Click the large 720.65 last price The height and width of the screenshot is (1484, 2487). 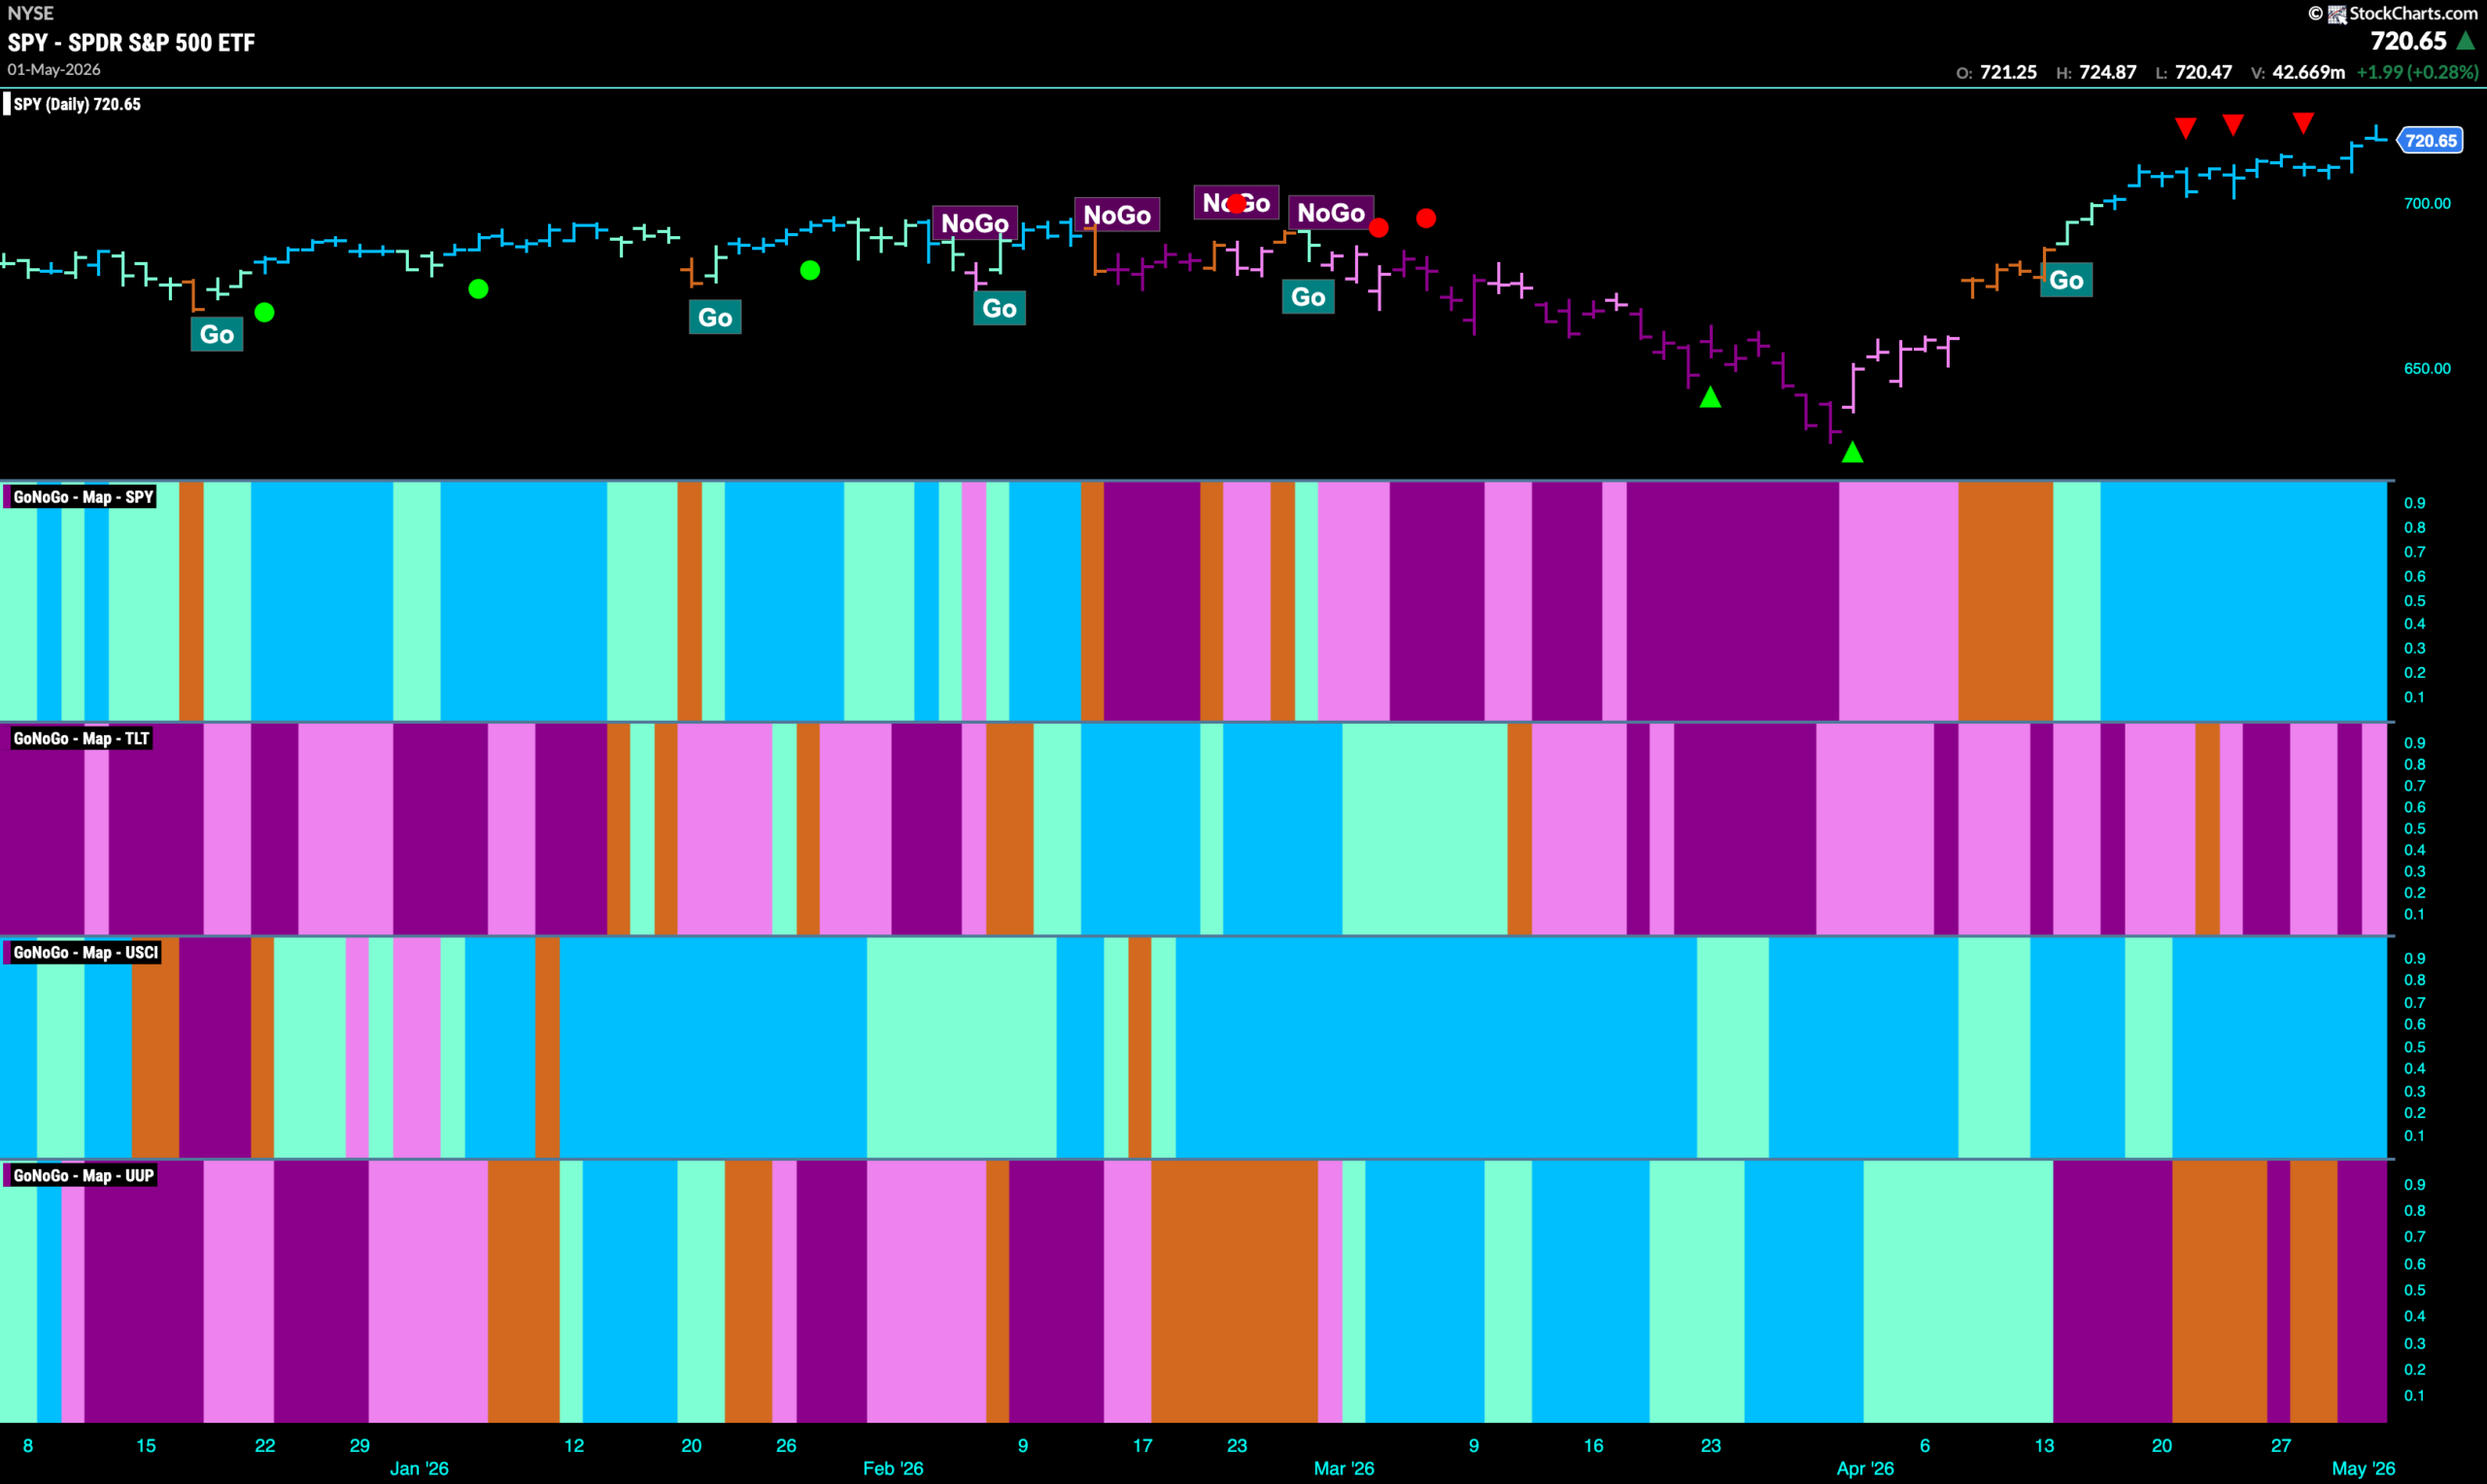click(2408, 41)
